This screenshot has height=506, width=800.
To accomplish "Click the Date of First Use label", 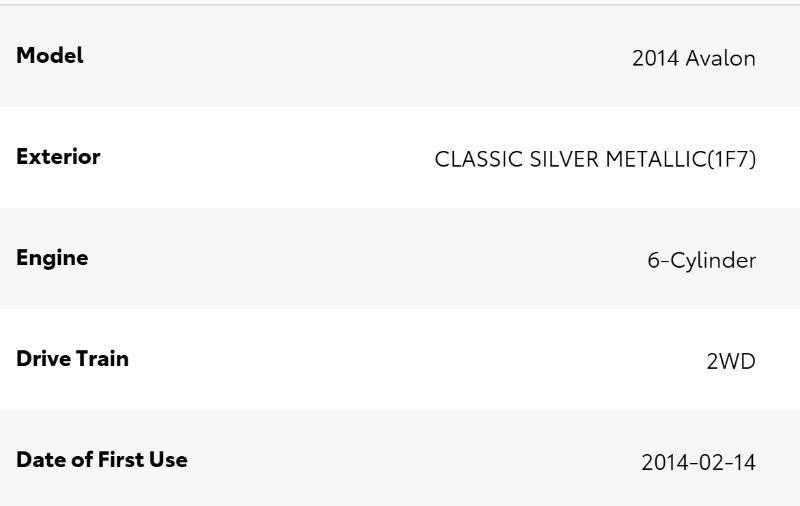I will 101,460.
